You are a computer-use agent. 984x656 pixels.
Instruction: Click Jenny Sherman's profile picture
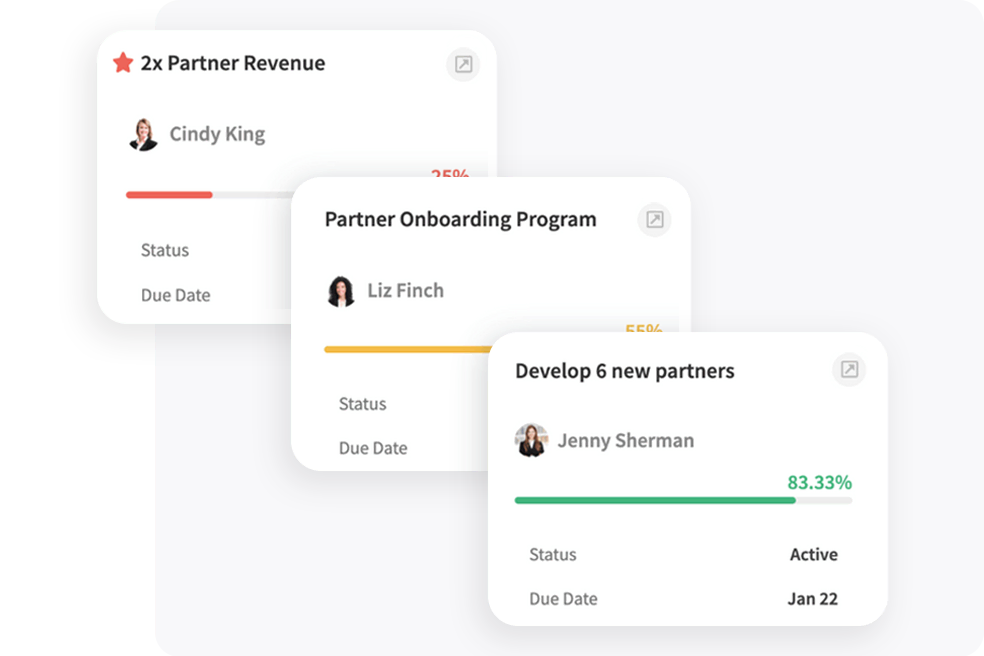(531, 440)
